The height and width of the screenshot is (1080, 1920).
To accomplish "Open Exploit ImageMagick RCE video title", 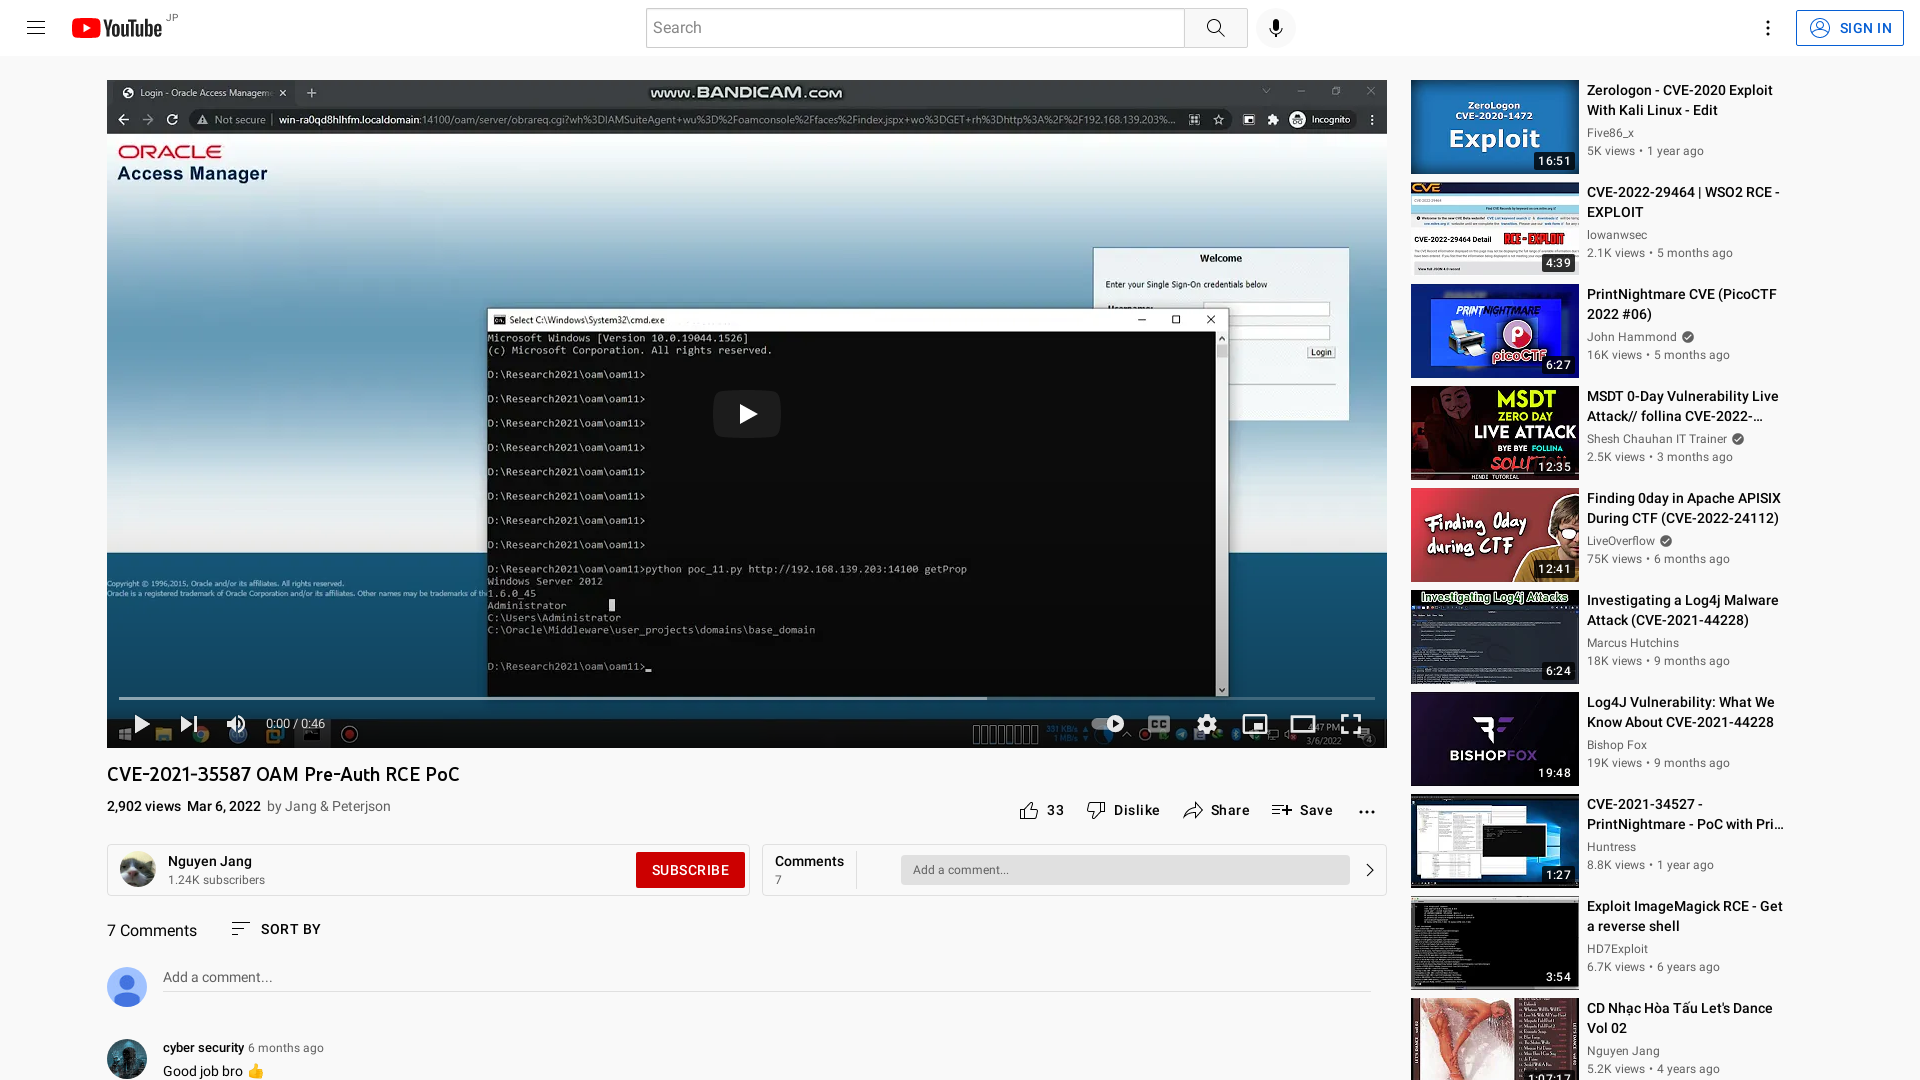I will point(1684,916).
